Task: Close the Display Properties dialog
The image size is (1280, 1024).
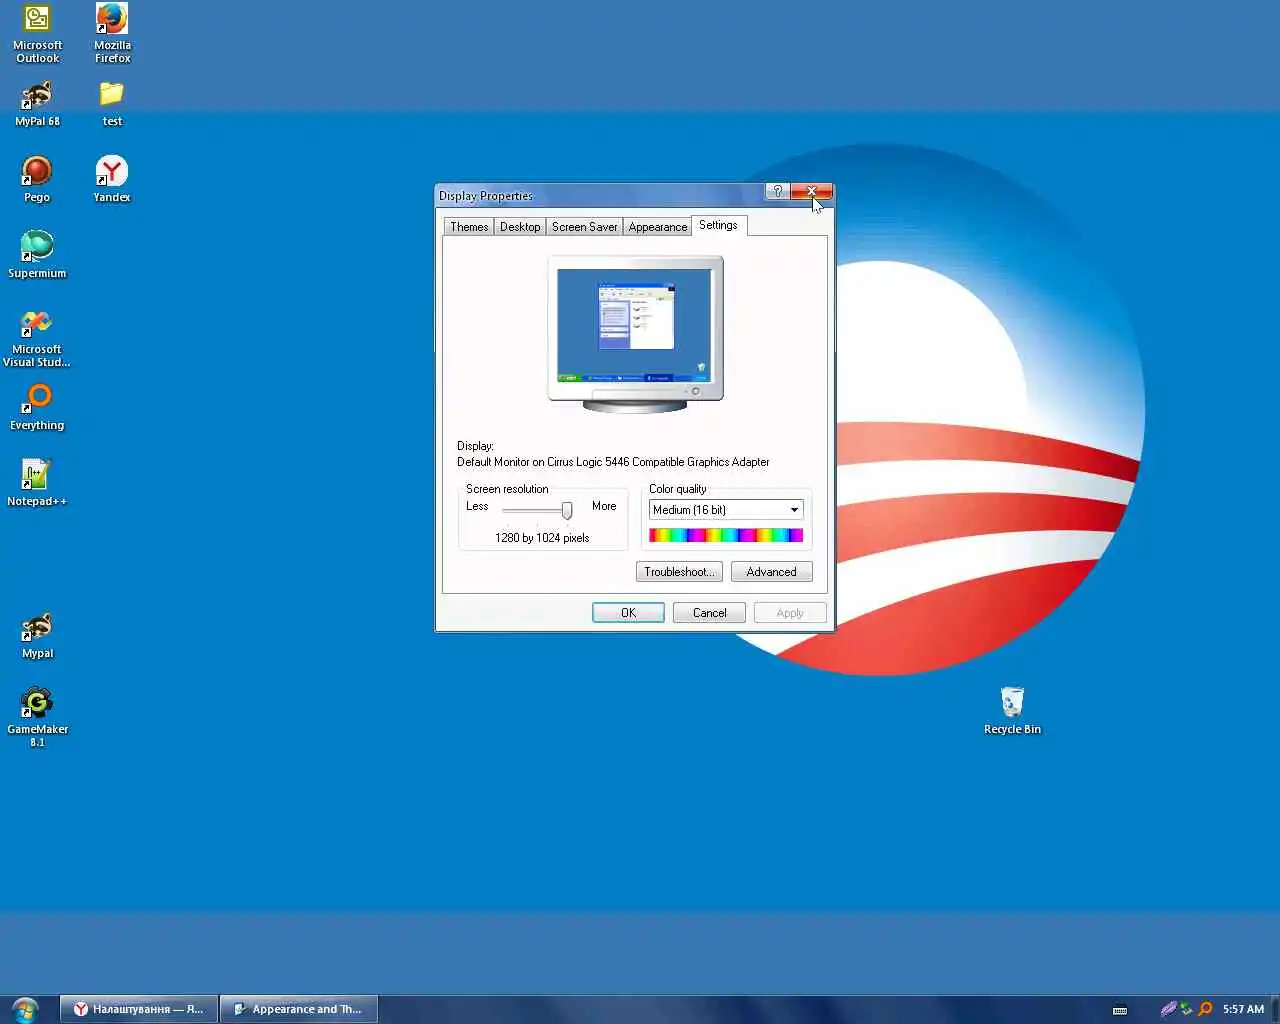Action: click(811, 192)
